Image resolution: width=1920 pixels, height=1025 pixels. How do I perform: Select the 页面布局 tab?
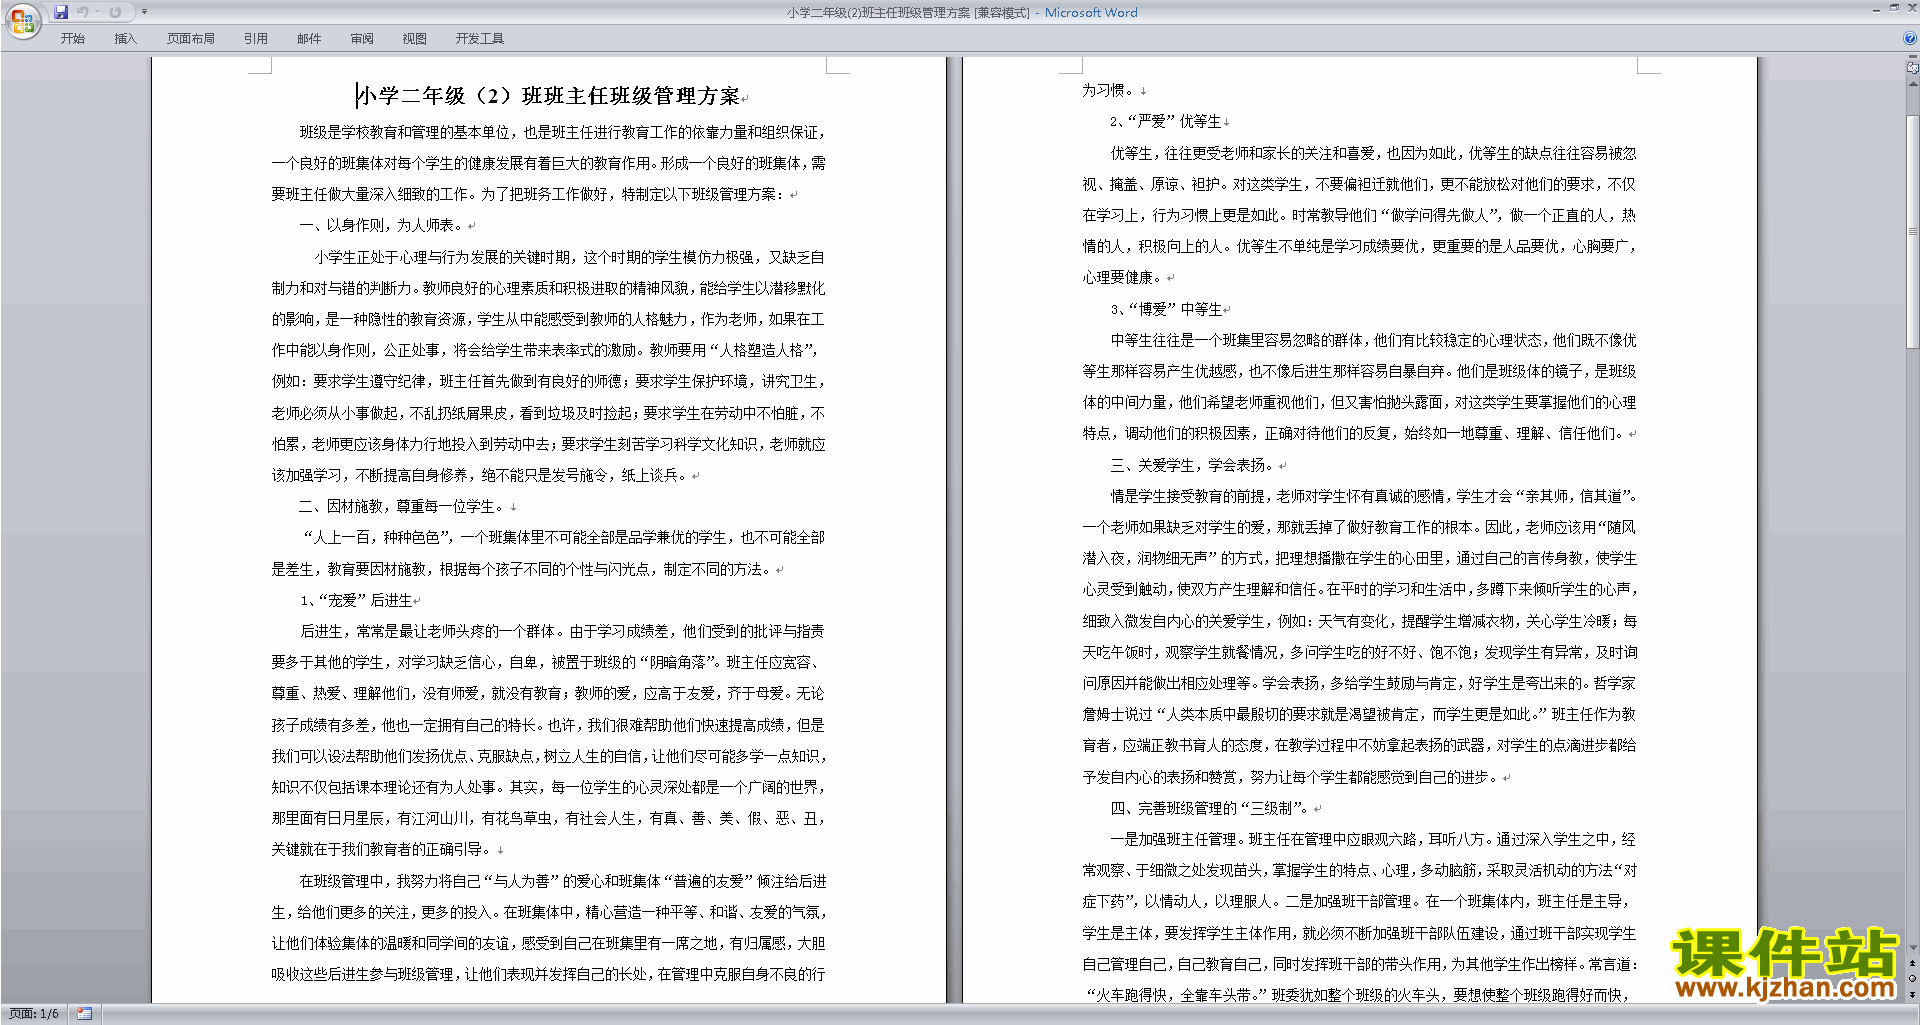coord(191,39)
